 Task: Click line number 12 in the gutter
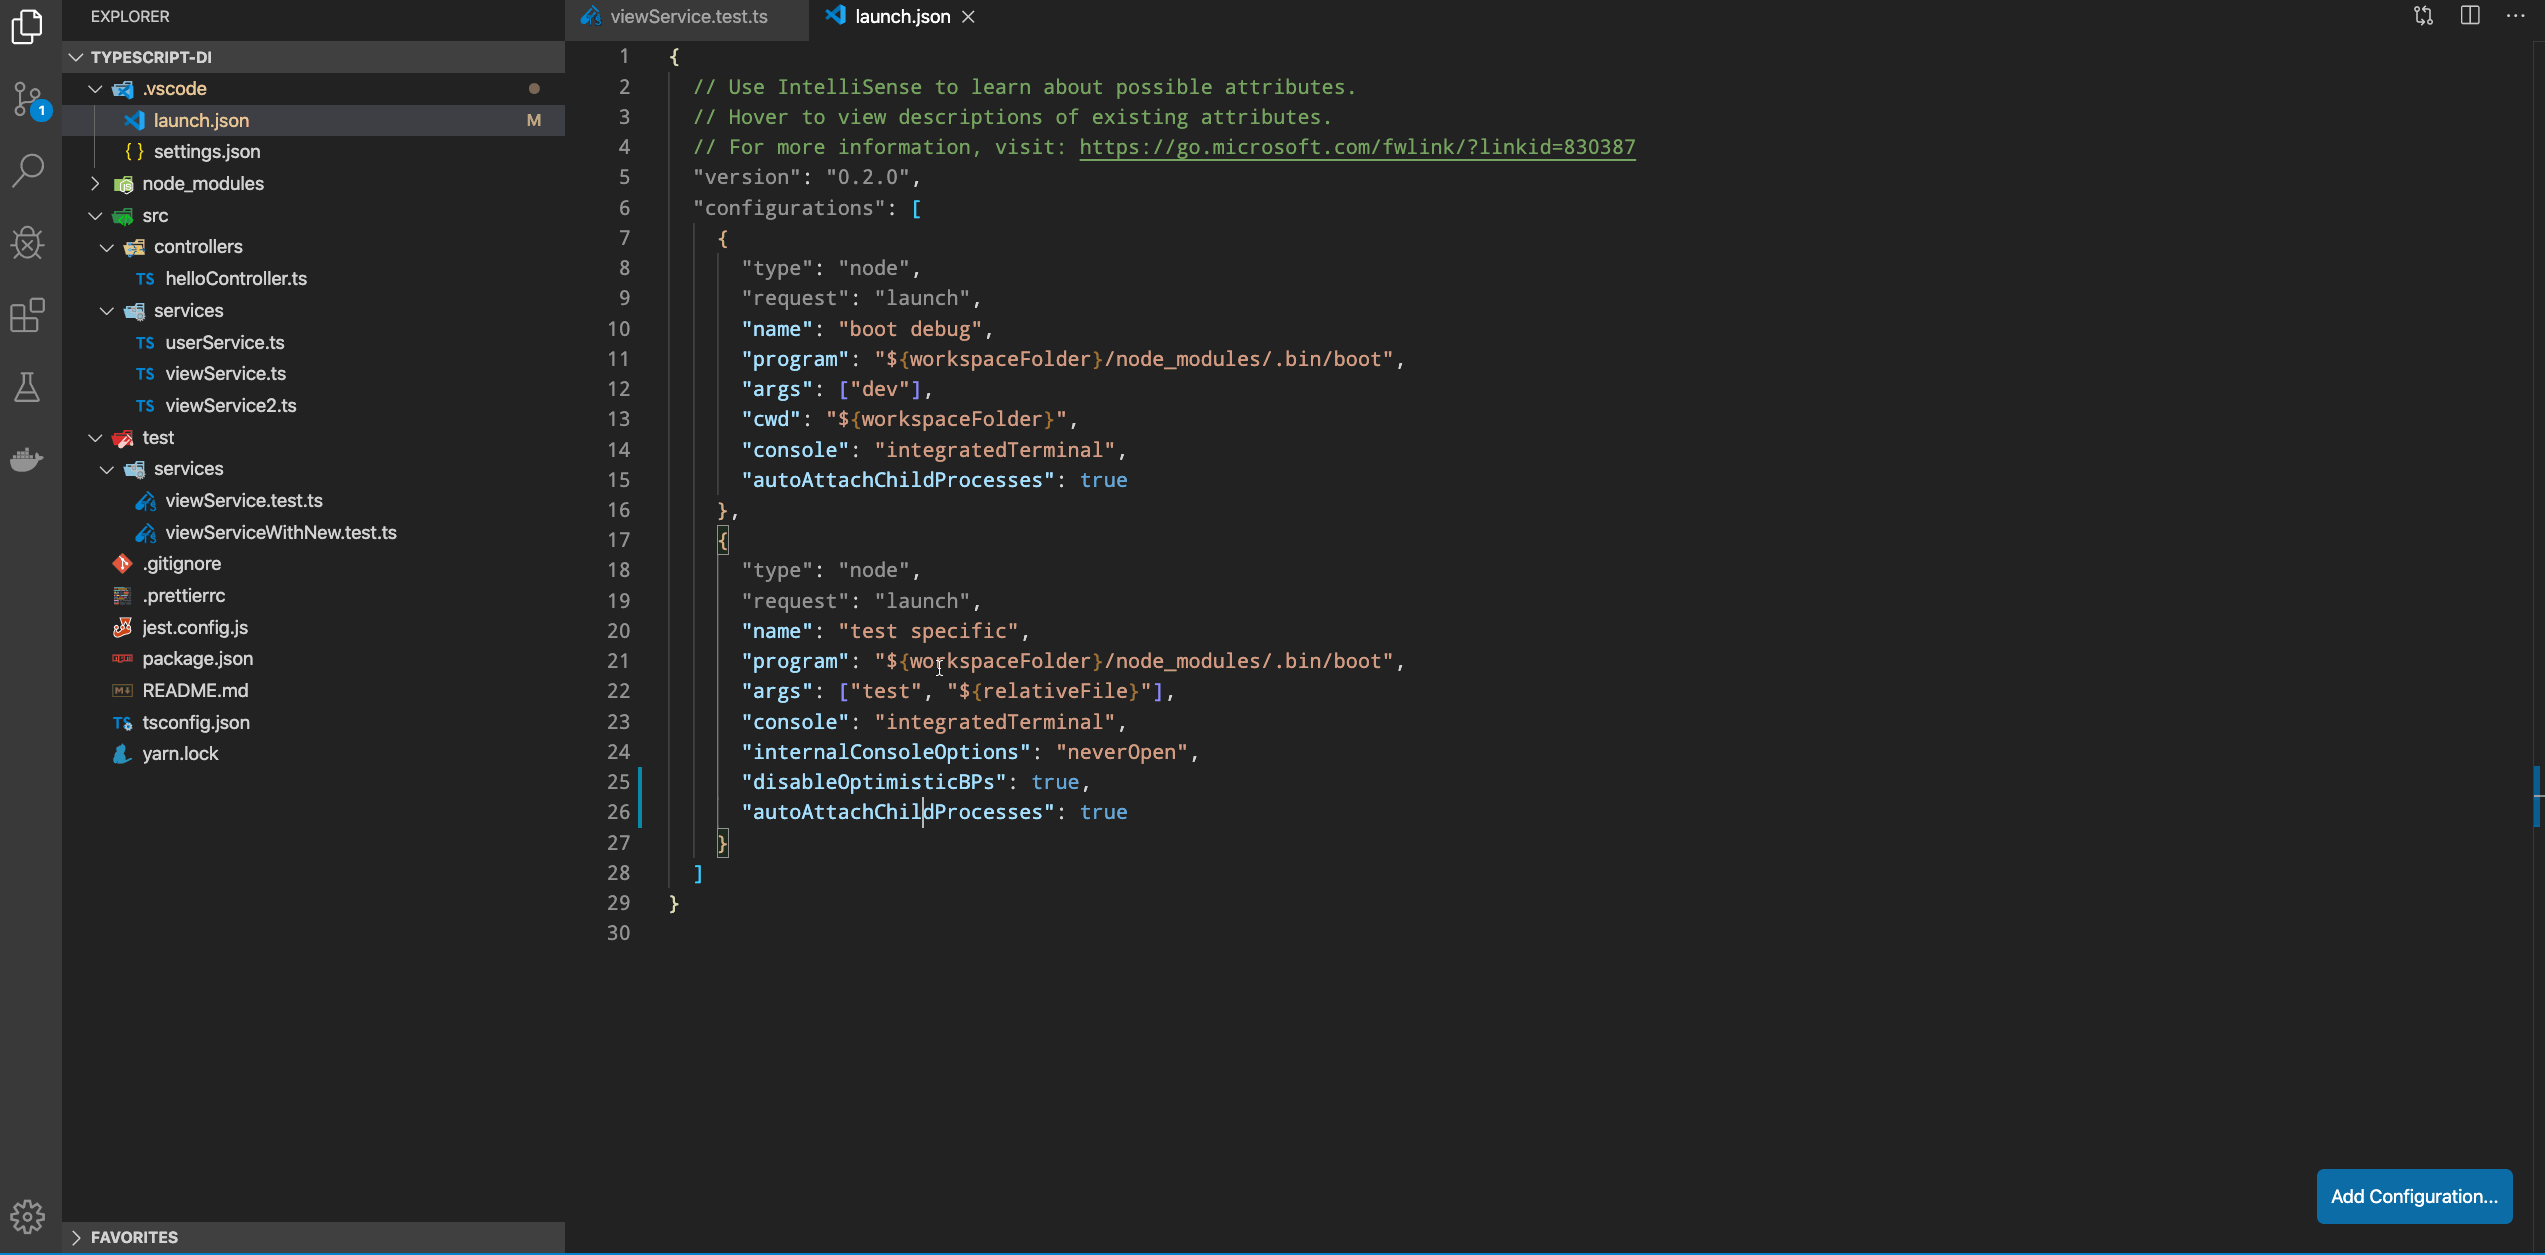[619, 389]
